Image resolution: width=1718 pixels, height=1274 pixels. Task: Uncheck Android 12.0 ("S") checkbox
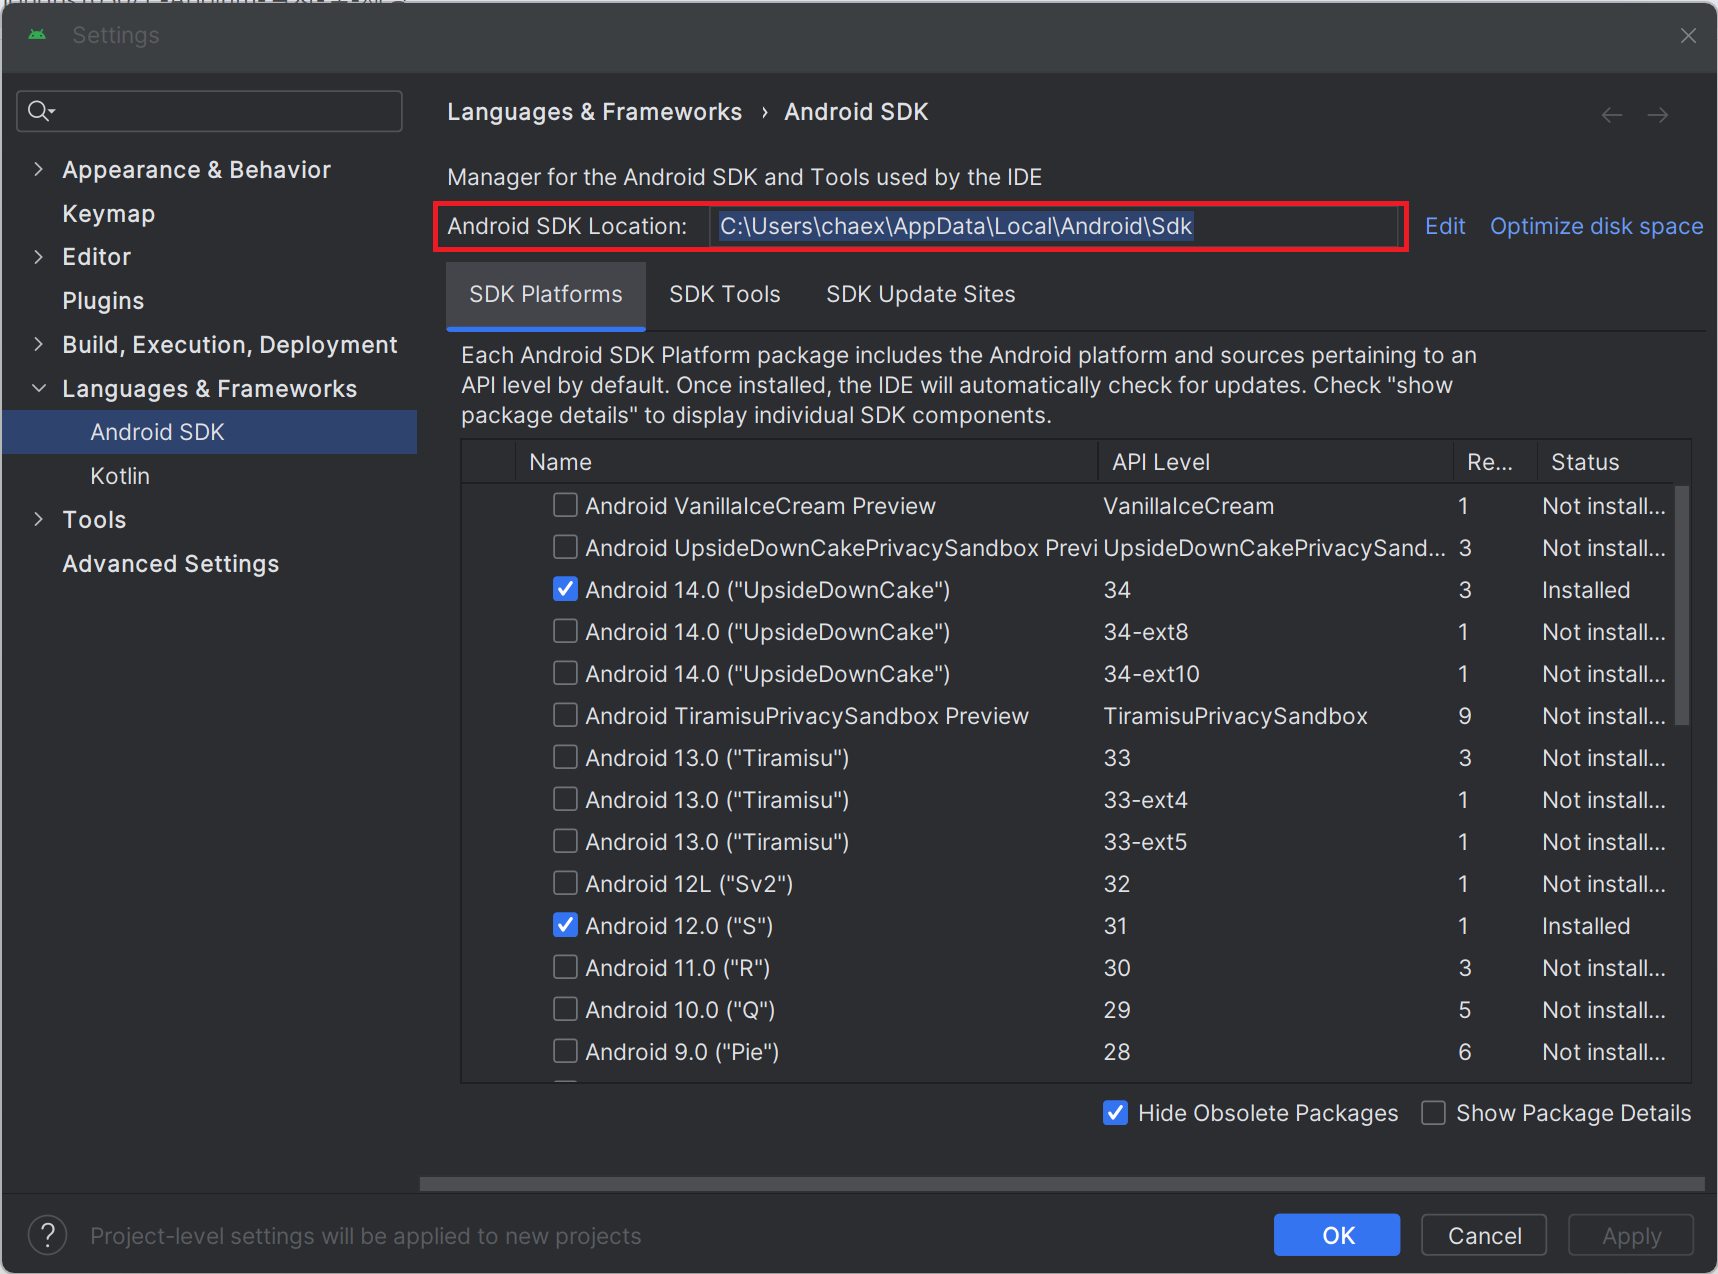[x=565, y=925]
